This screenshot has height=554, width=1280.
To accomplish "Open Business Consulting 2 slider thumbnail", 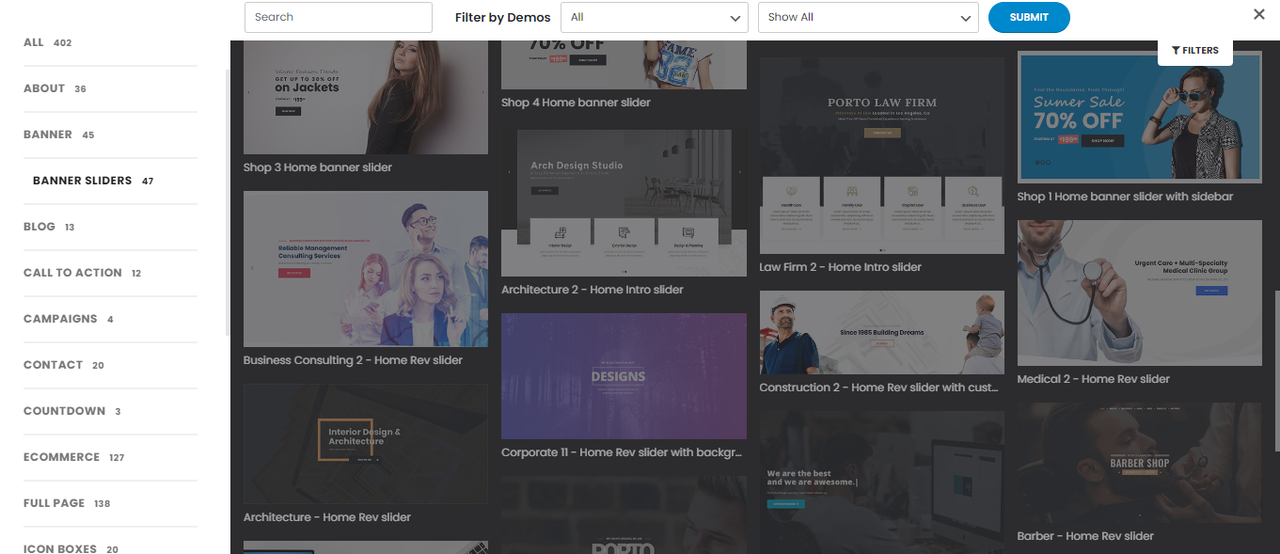I will click(366, 269).
